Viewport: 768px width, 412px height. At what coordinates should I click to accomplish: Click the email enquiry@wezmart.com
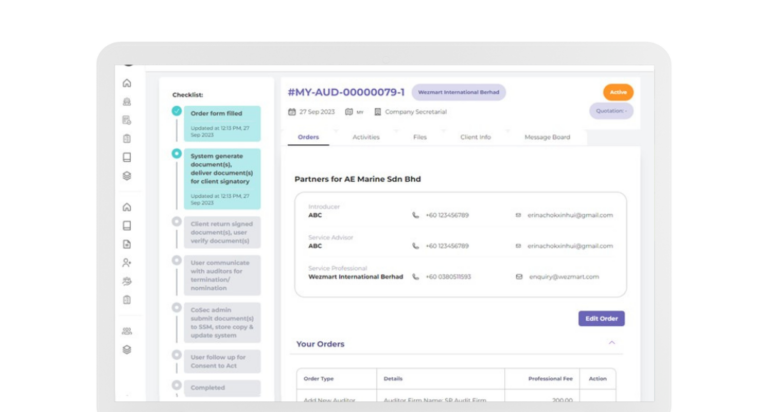tap(564, 277)
